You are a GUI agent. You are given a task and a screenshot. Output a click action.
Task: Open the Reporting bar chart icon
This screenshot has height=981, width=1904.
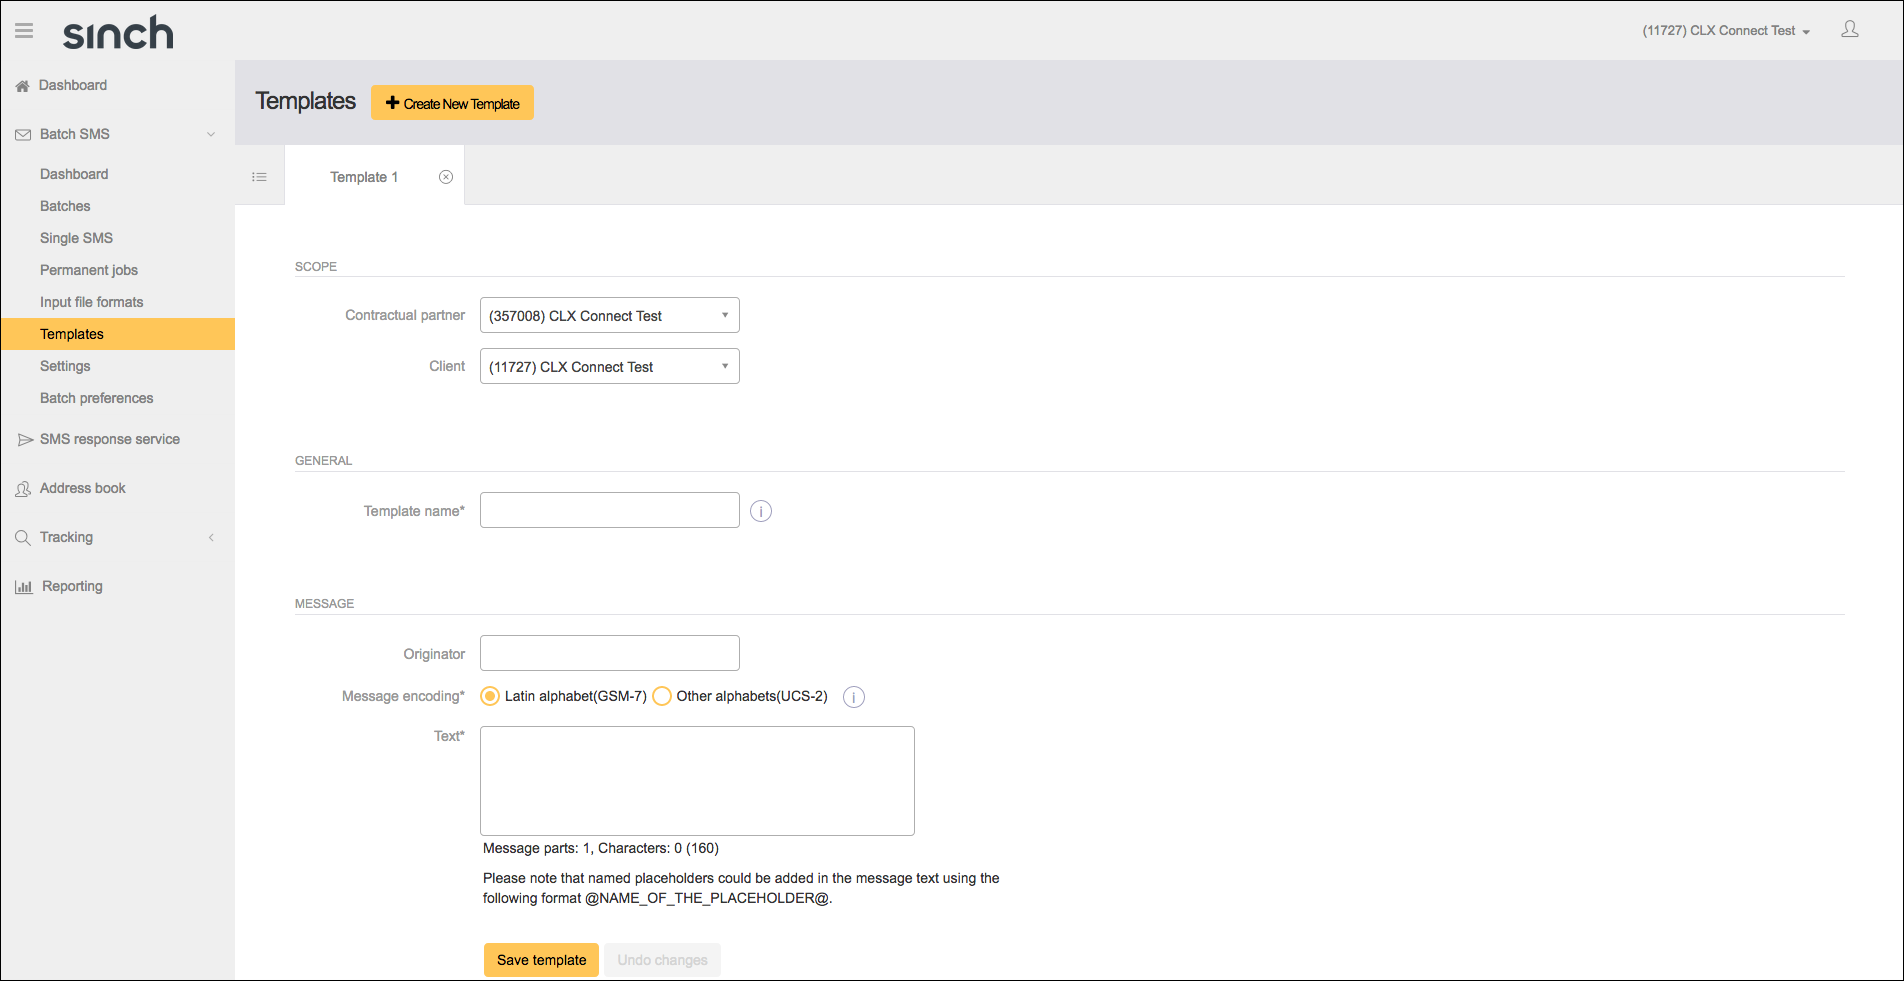tap(23, 586)
